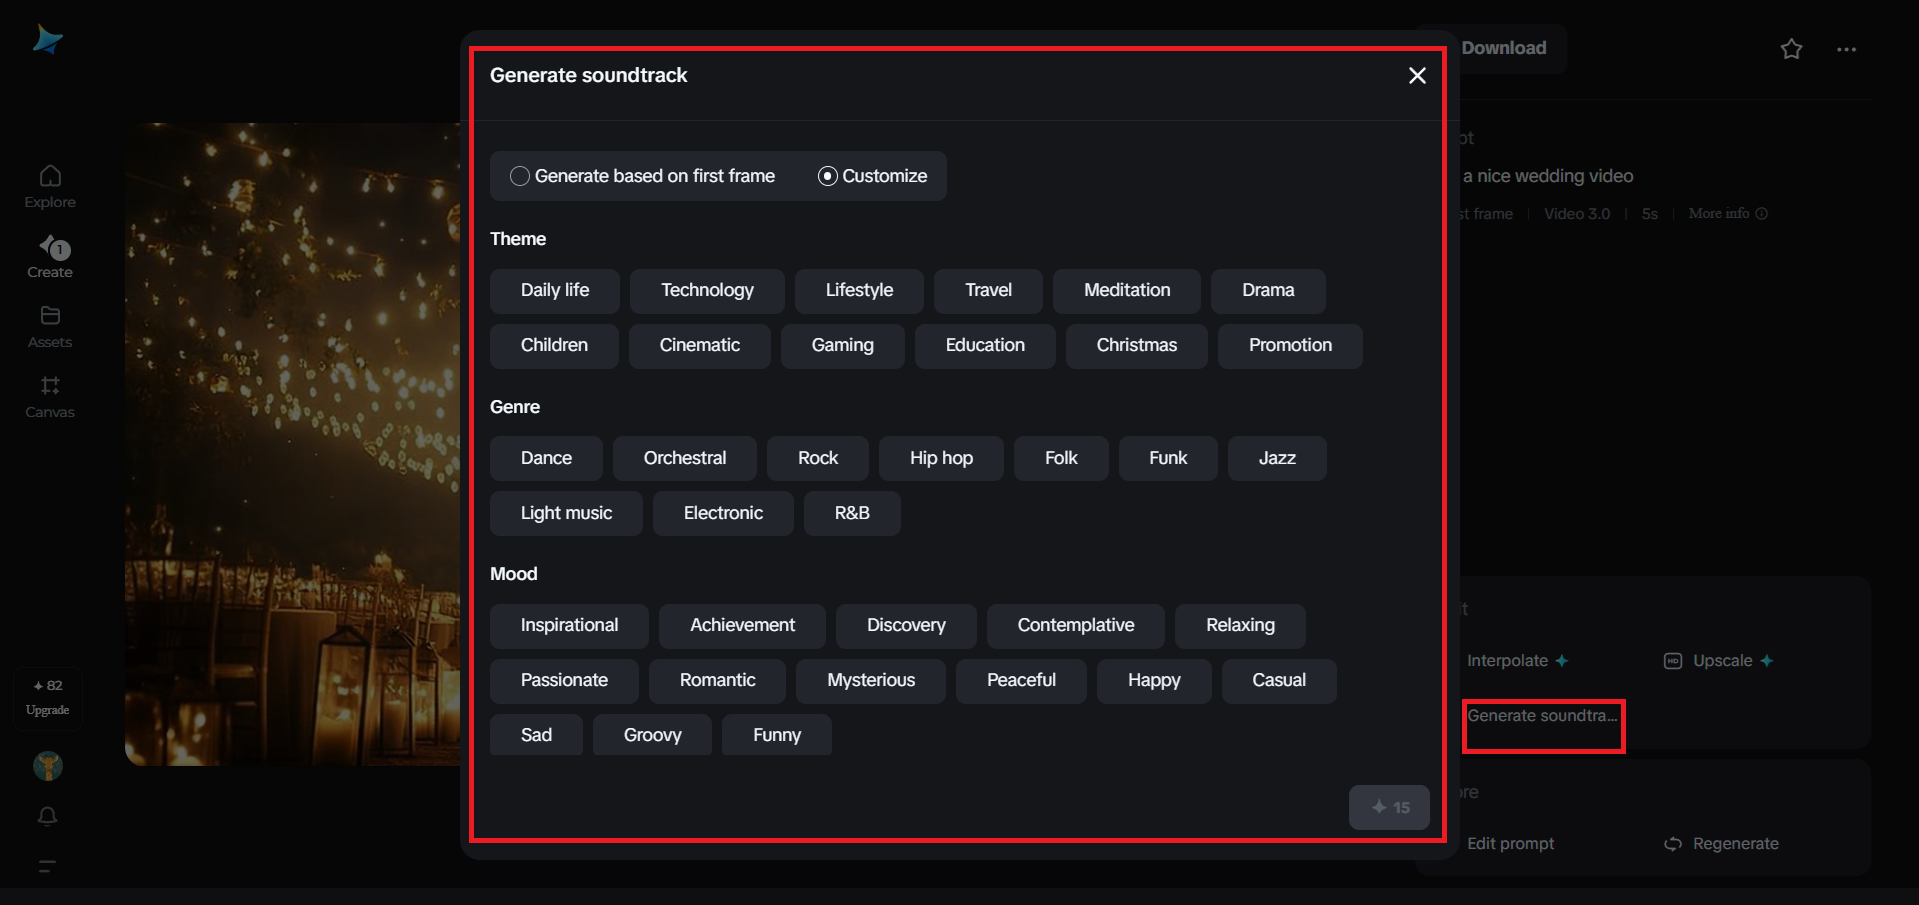Show More info about the video
Screen dimensions: 1919x905
[1728, 214]
